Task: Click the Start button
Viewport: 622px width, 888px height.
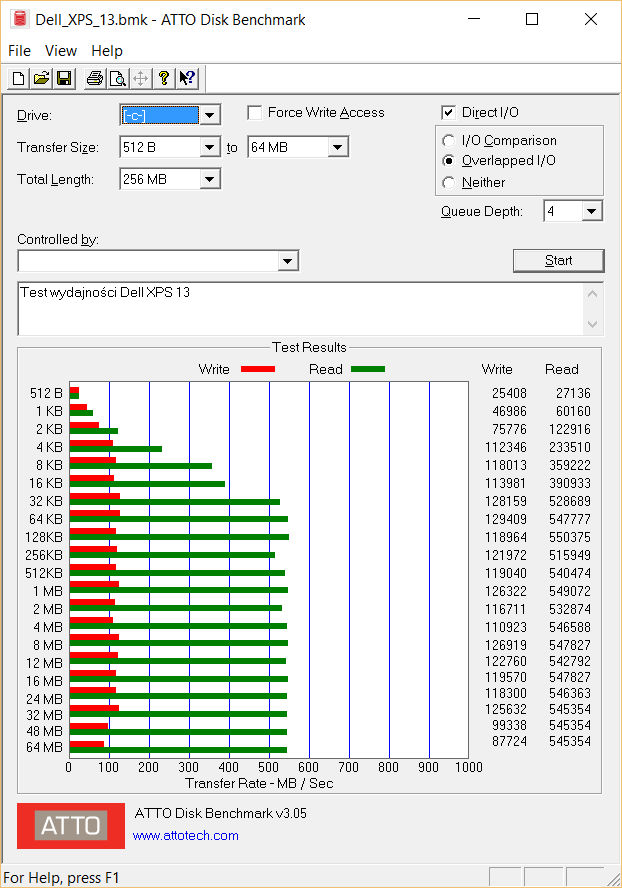Action: pos(559,261)
